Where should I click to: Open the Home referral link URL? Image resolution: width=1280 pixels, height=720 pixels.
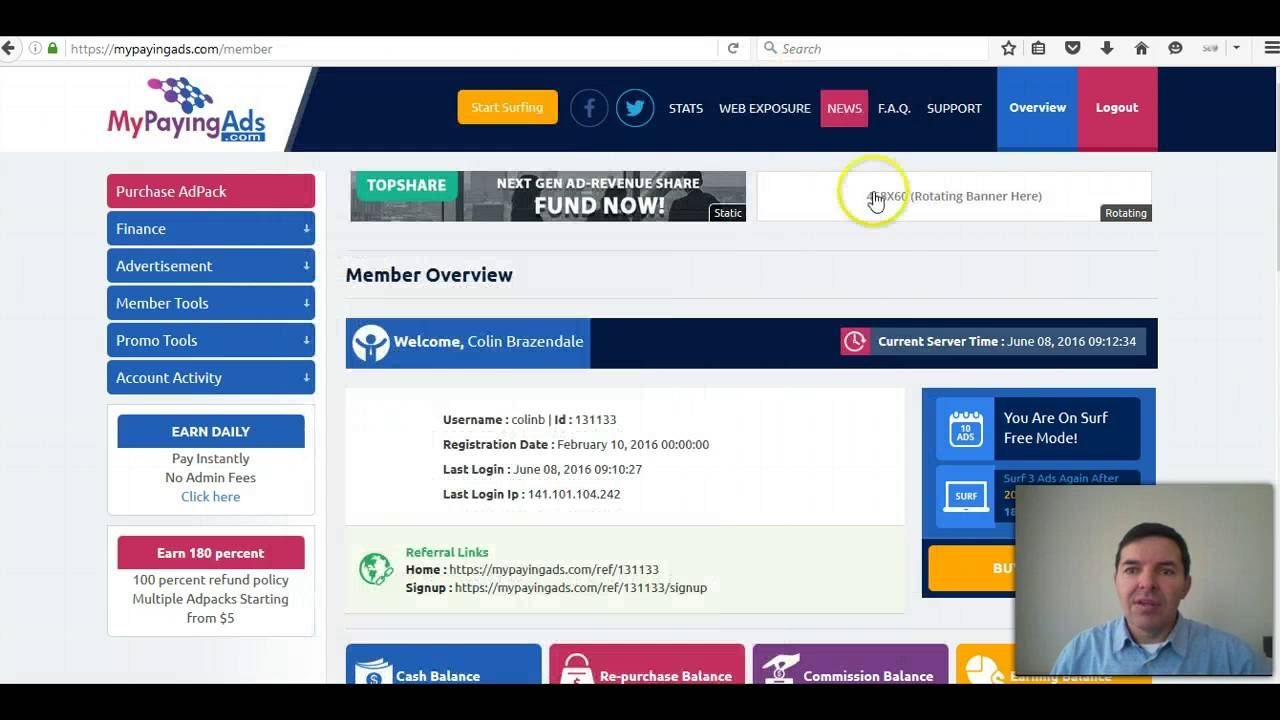554,569
